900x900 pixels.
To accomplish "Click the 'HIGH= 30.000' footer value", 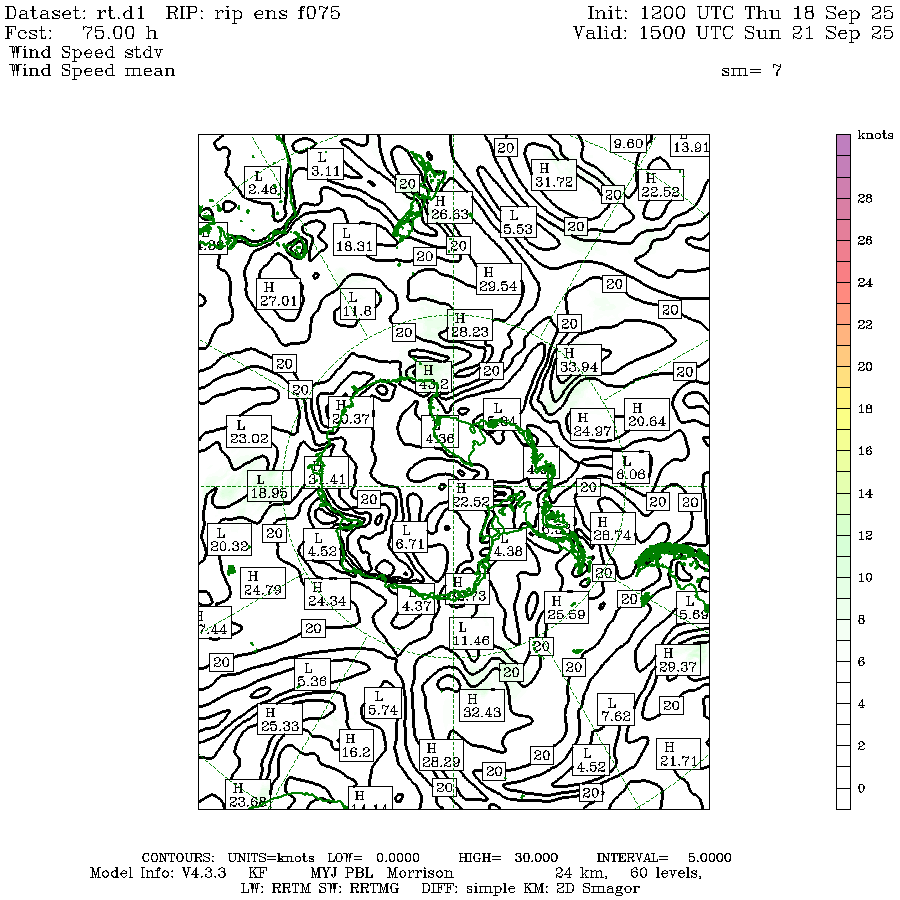I will pos(508,858).
